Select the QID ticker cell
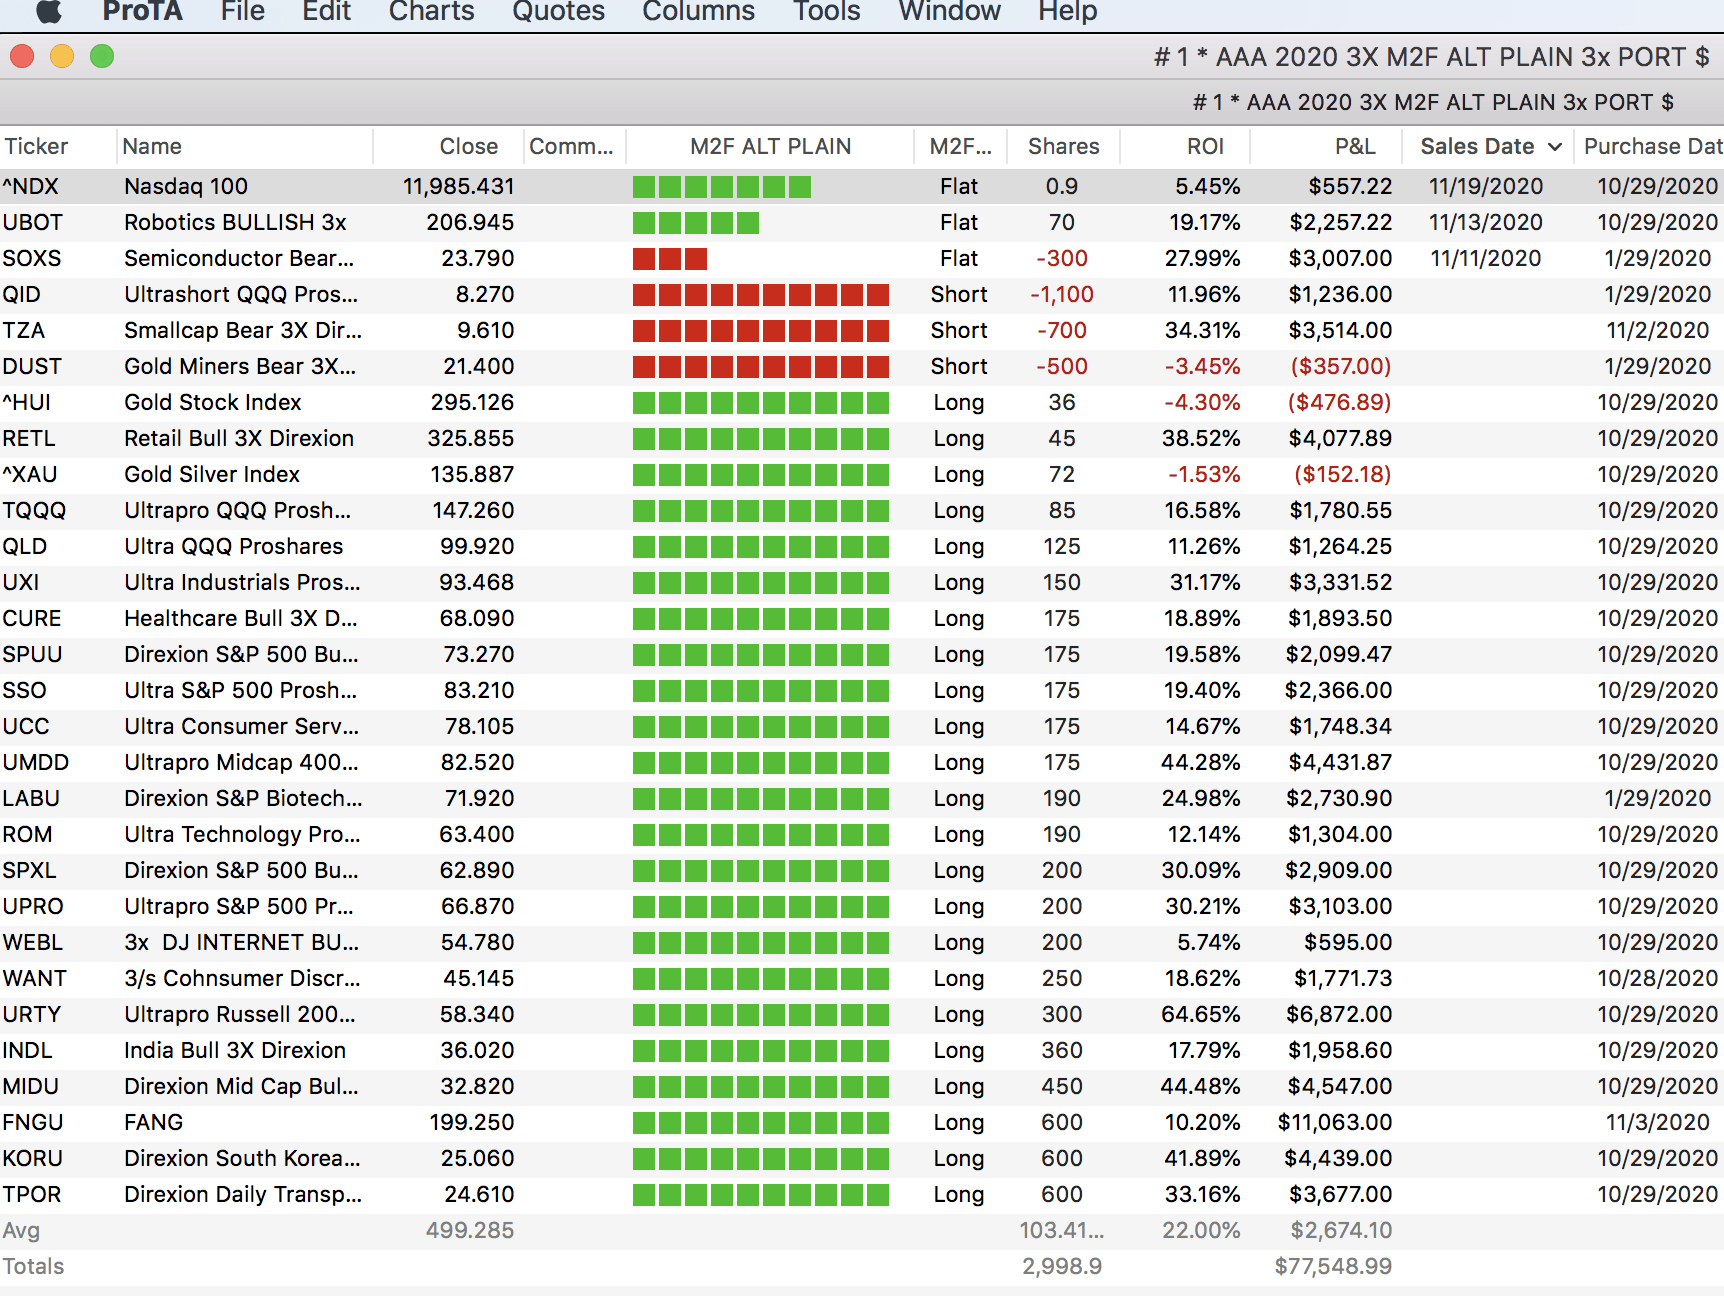The height and width of the screenshot is (1296, 1724). [21, 295]
